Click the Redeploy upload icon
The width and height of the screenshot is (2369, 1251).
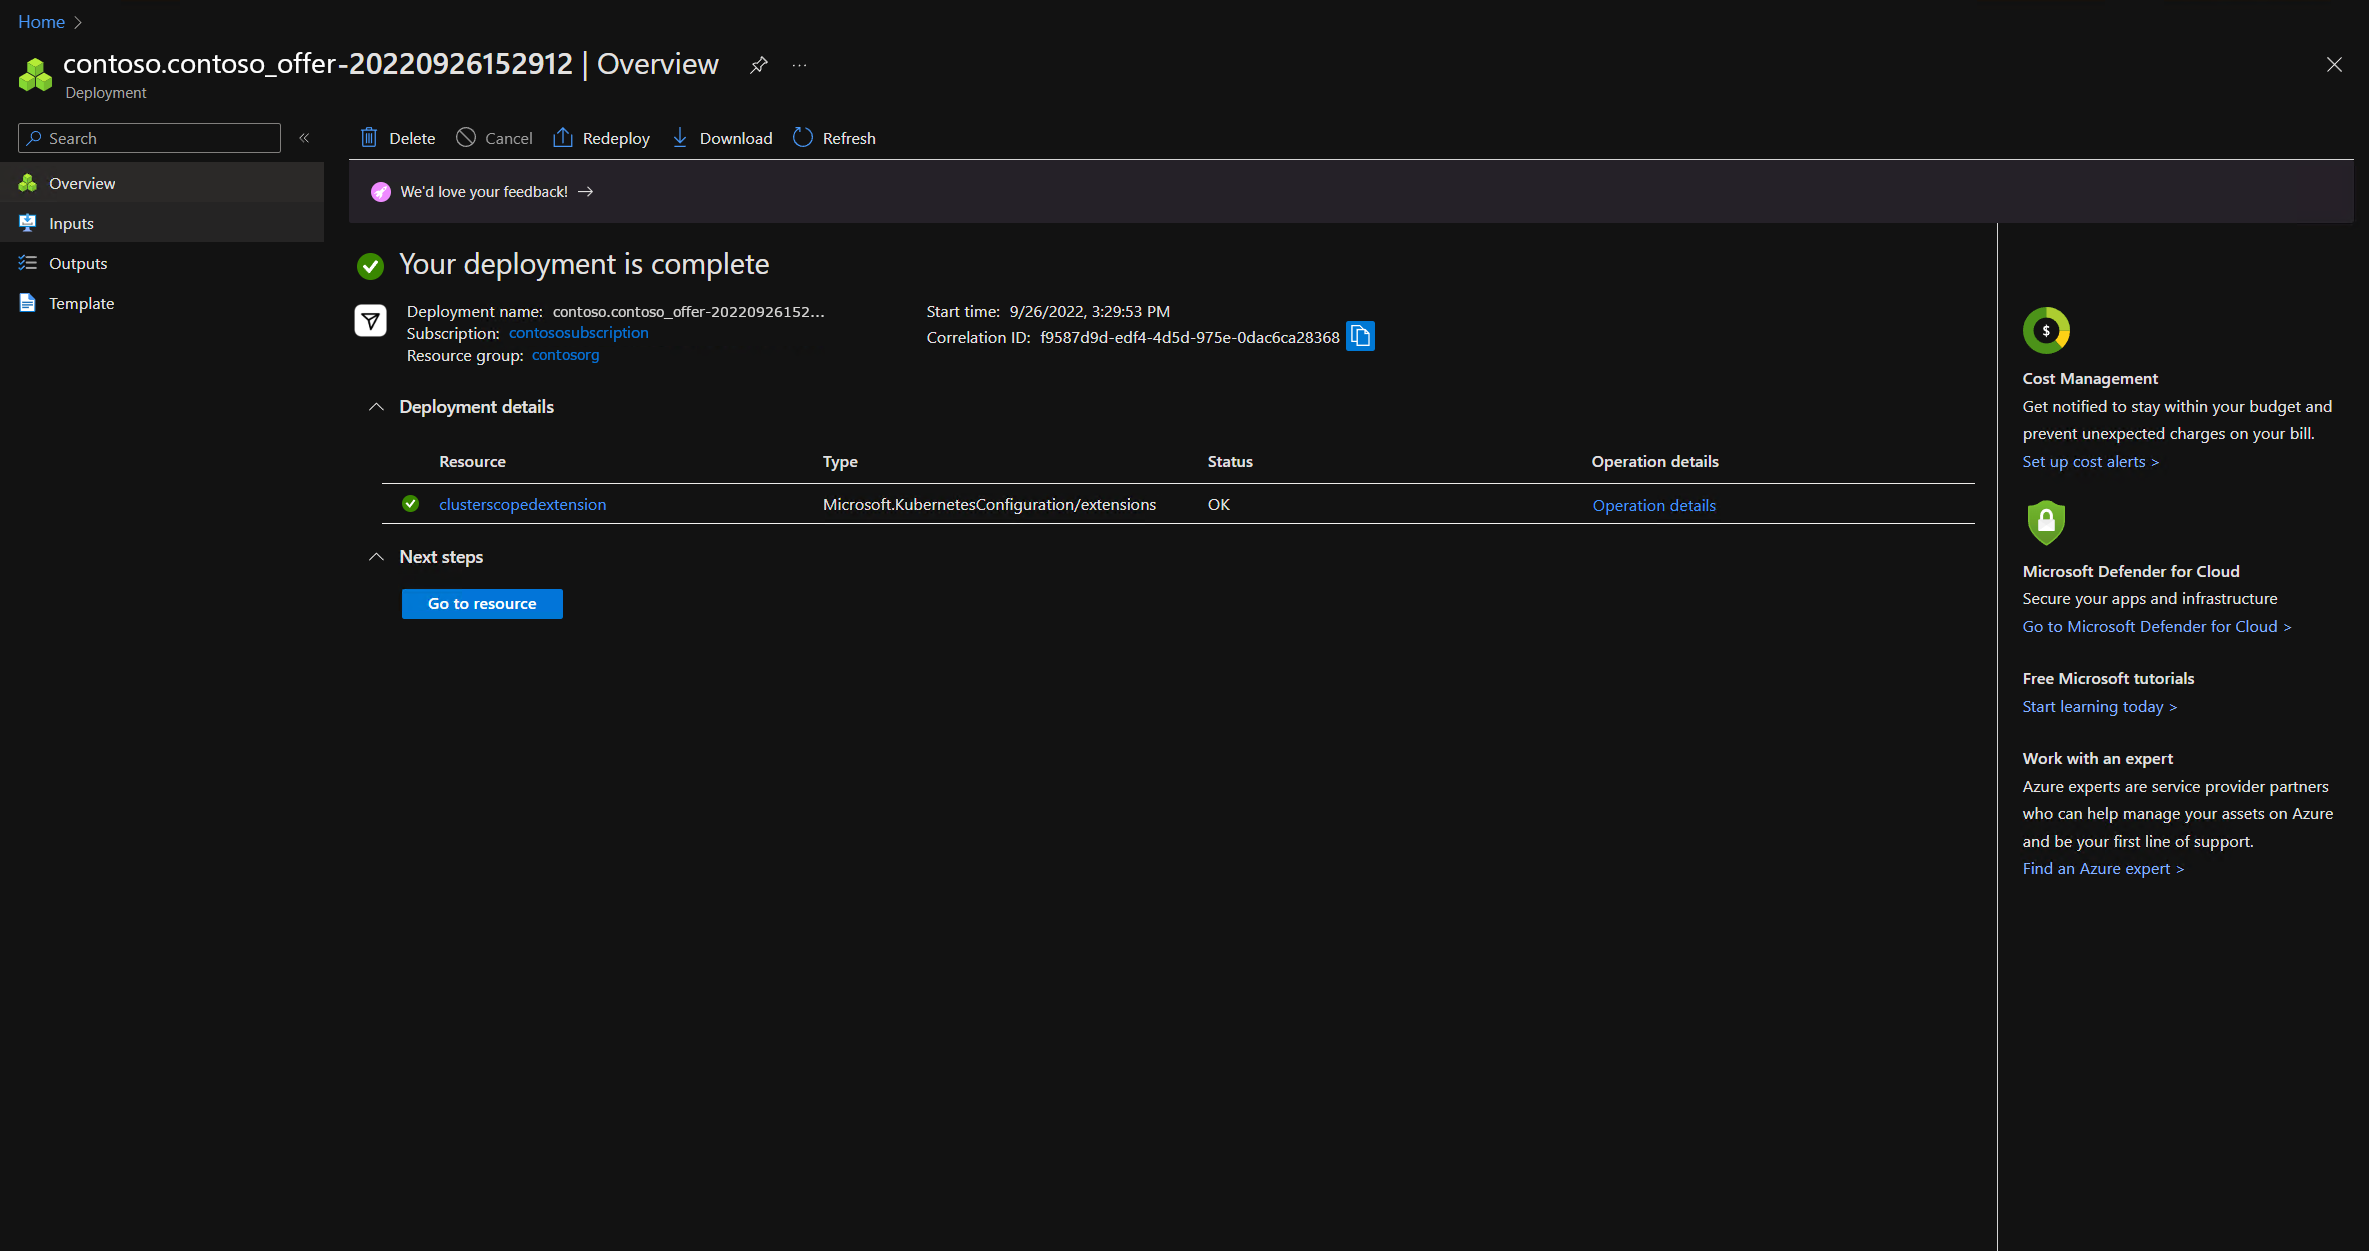(563, 138)
